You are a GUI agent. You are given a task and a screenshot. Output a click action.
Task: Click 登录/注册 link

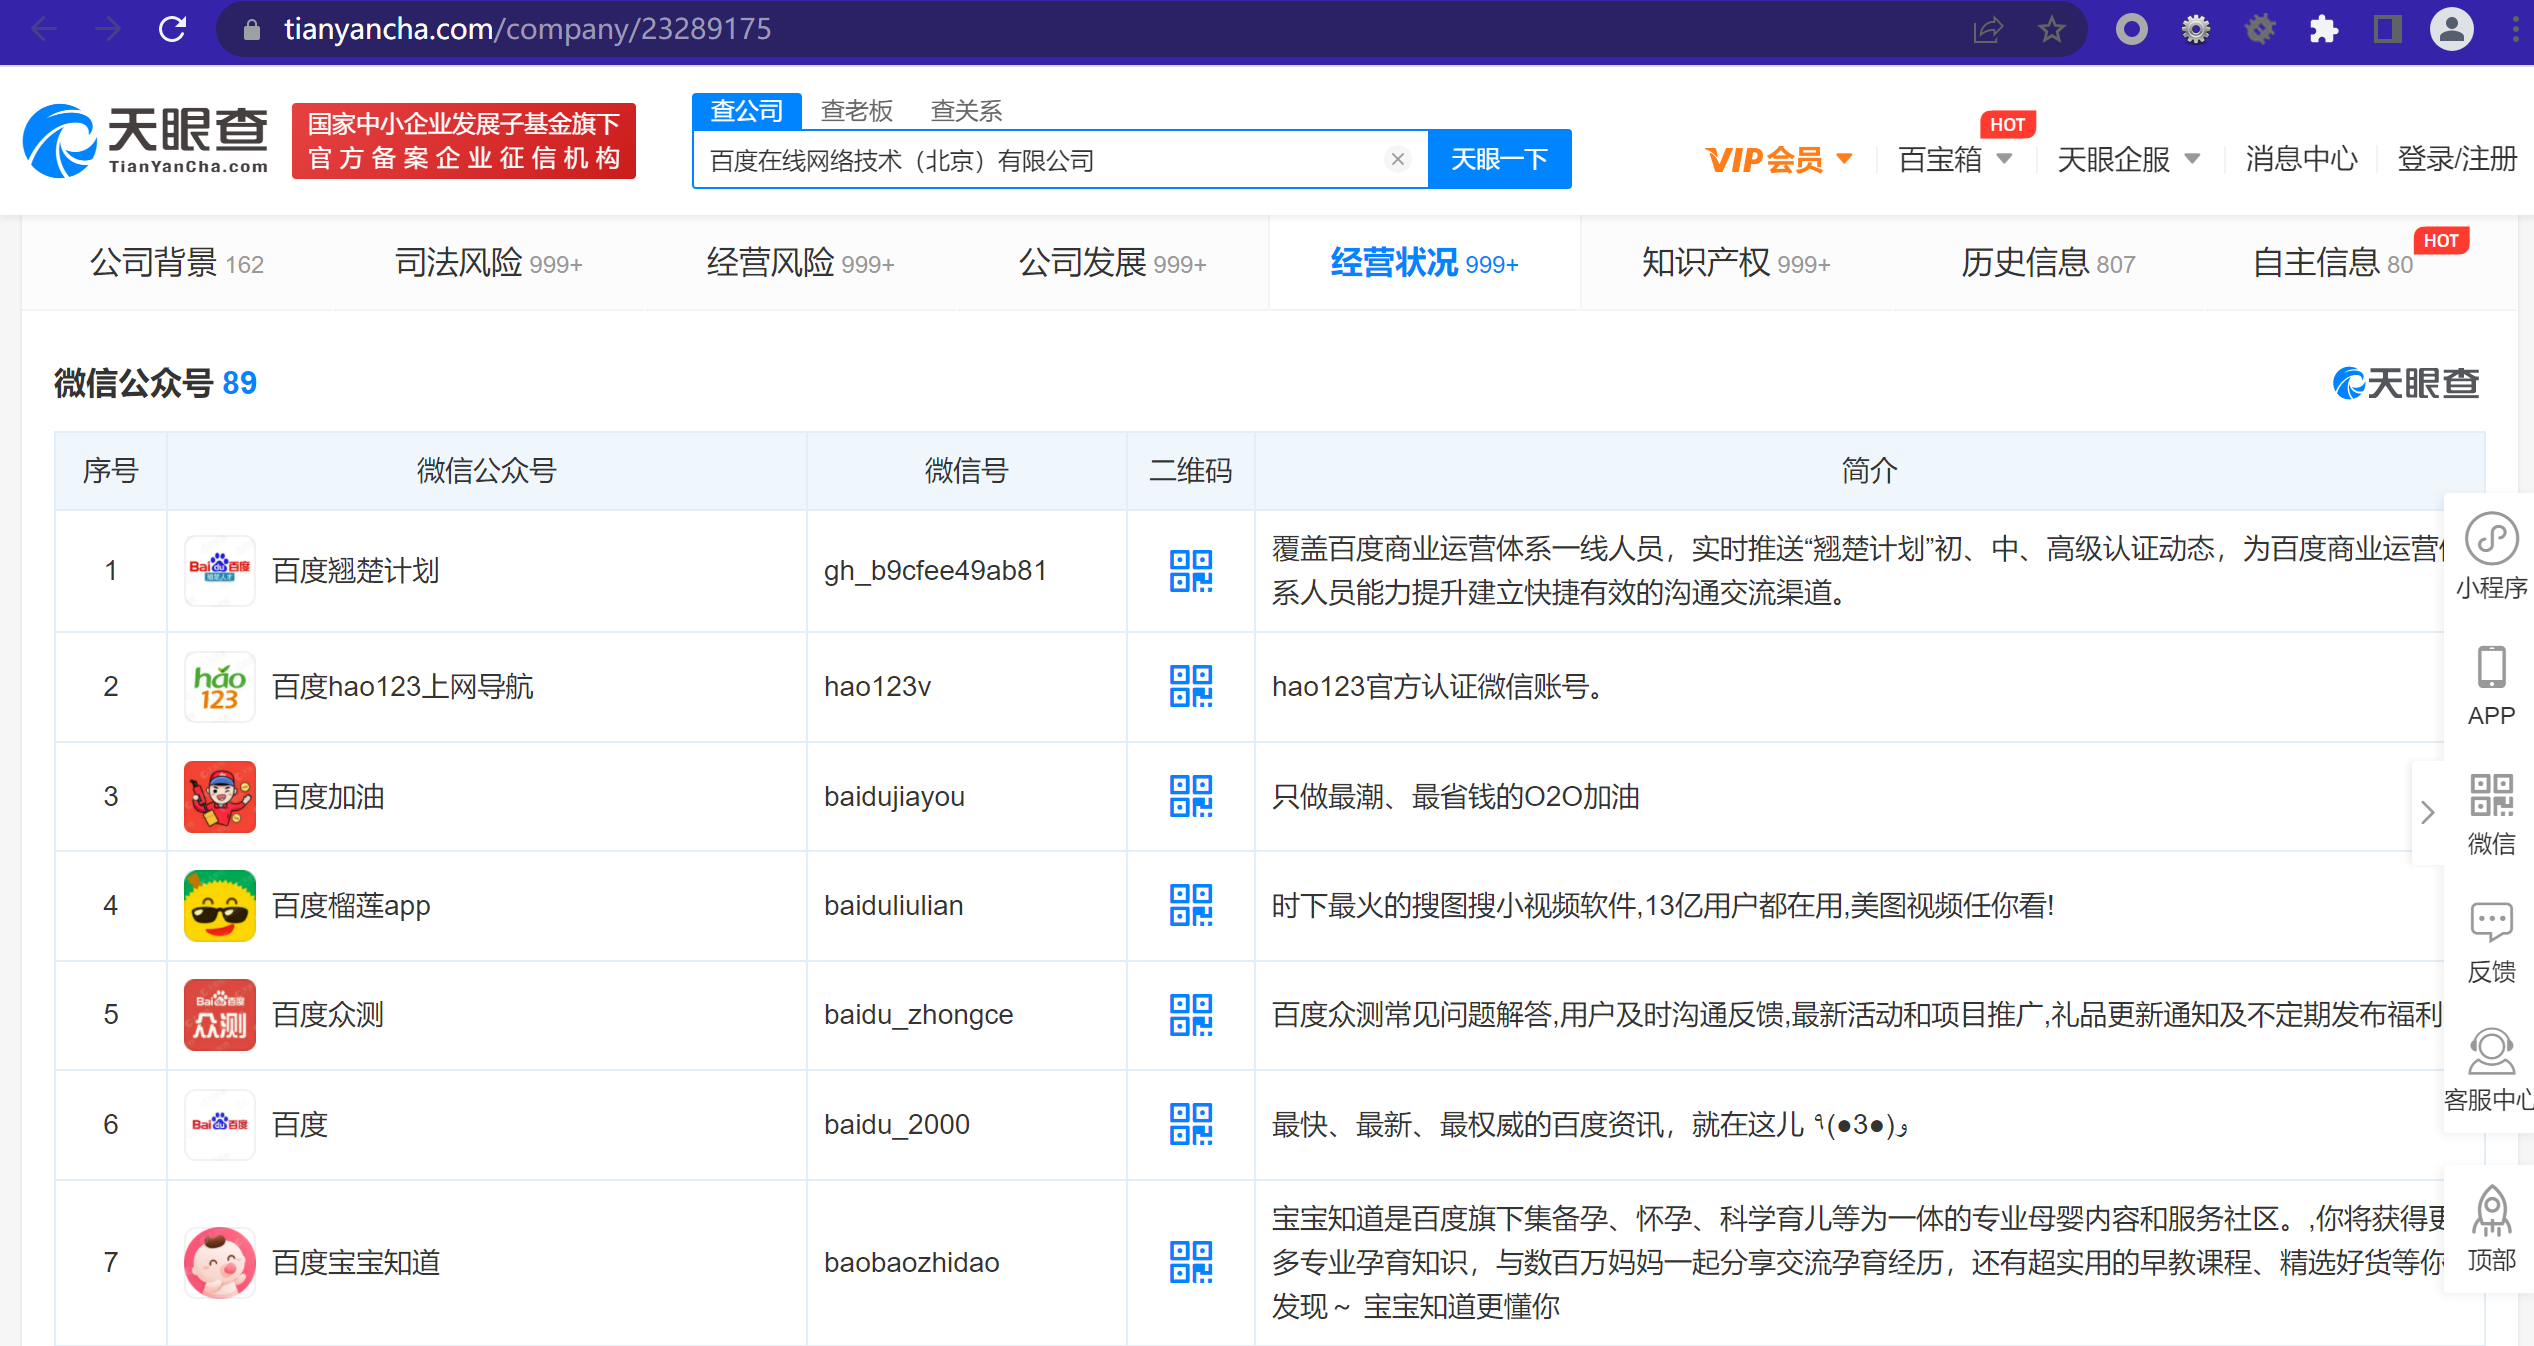tap(2457, 159)
